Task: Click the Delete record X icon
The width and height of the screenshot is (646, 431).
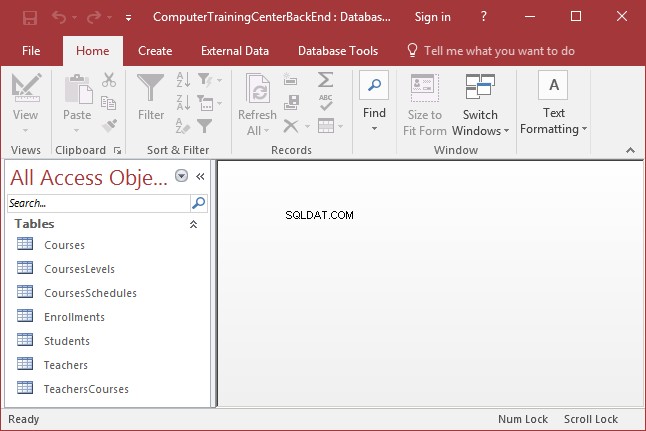Action: pos(291,126)
